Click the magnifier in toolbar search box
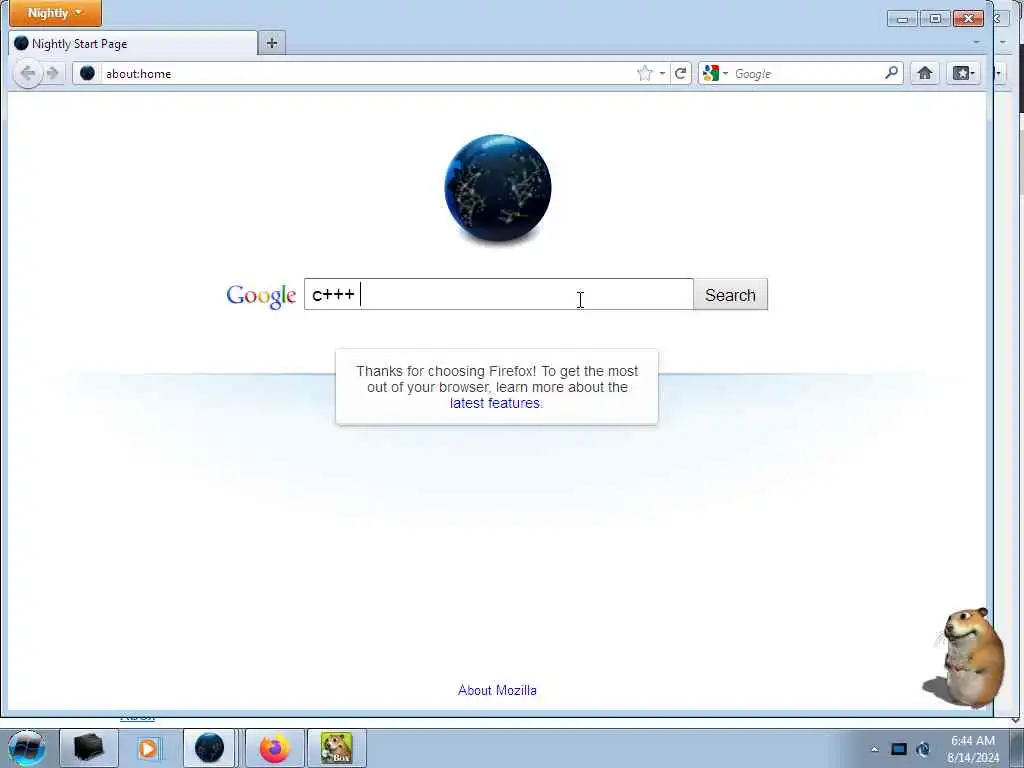Screen dimensions: 1024x768 pos(891,72)
